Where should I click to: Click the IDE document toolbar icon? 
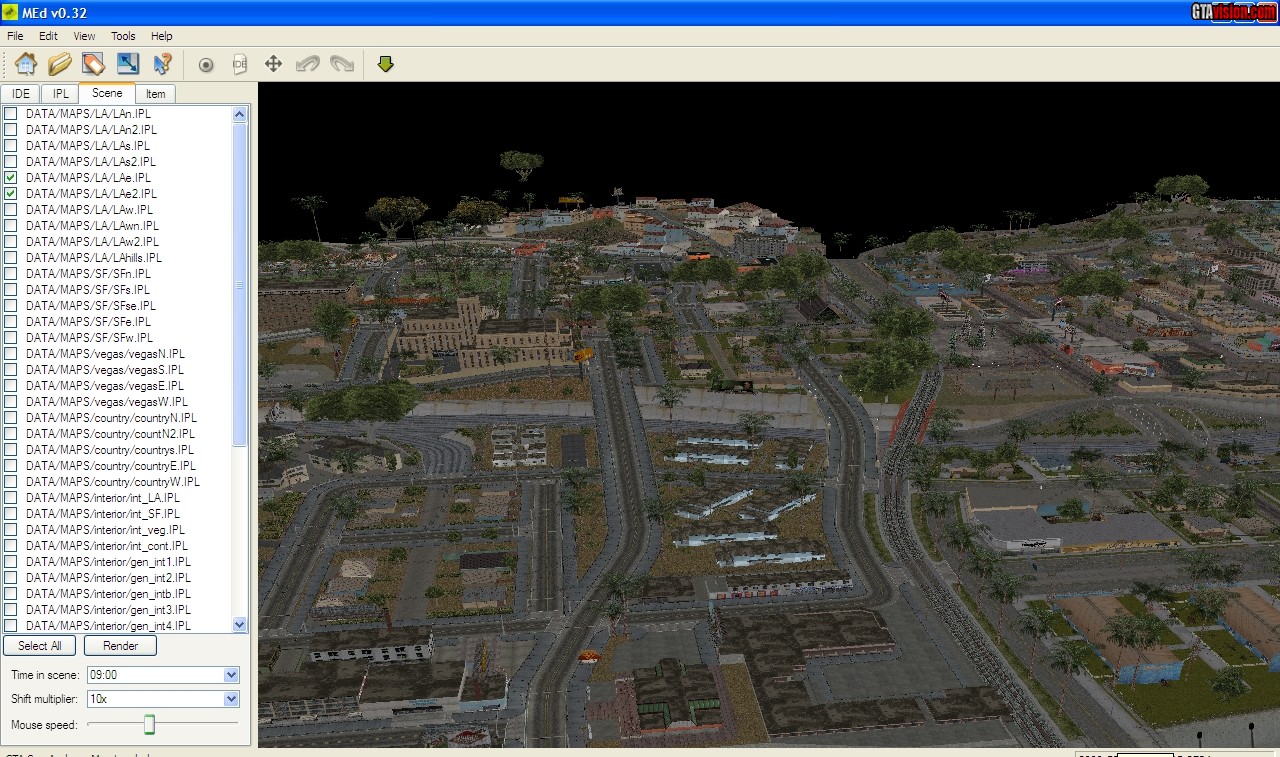[x=239, y=64]
